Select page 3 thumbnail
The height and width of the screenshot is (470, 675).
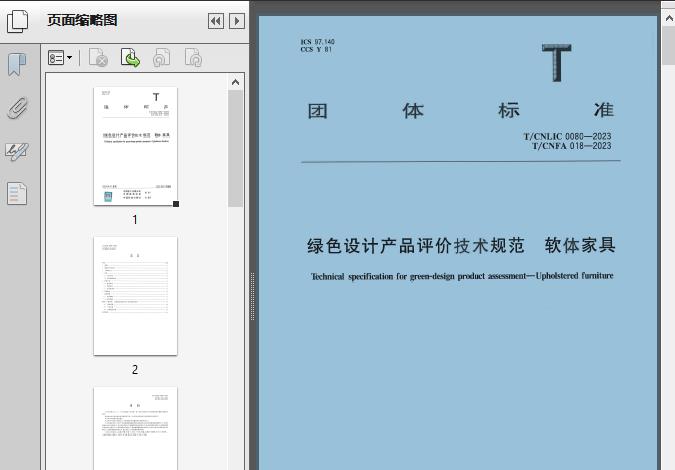point(135,428)
